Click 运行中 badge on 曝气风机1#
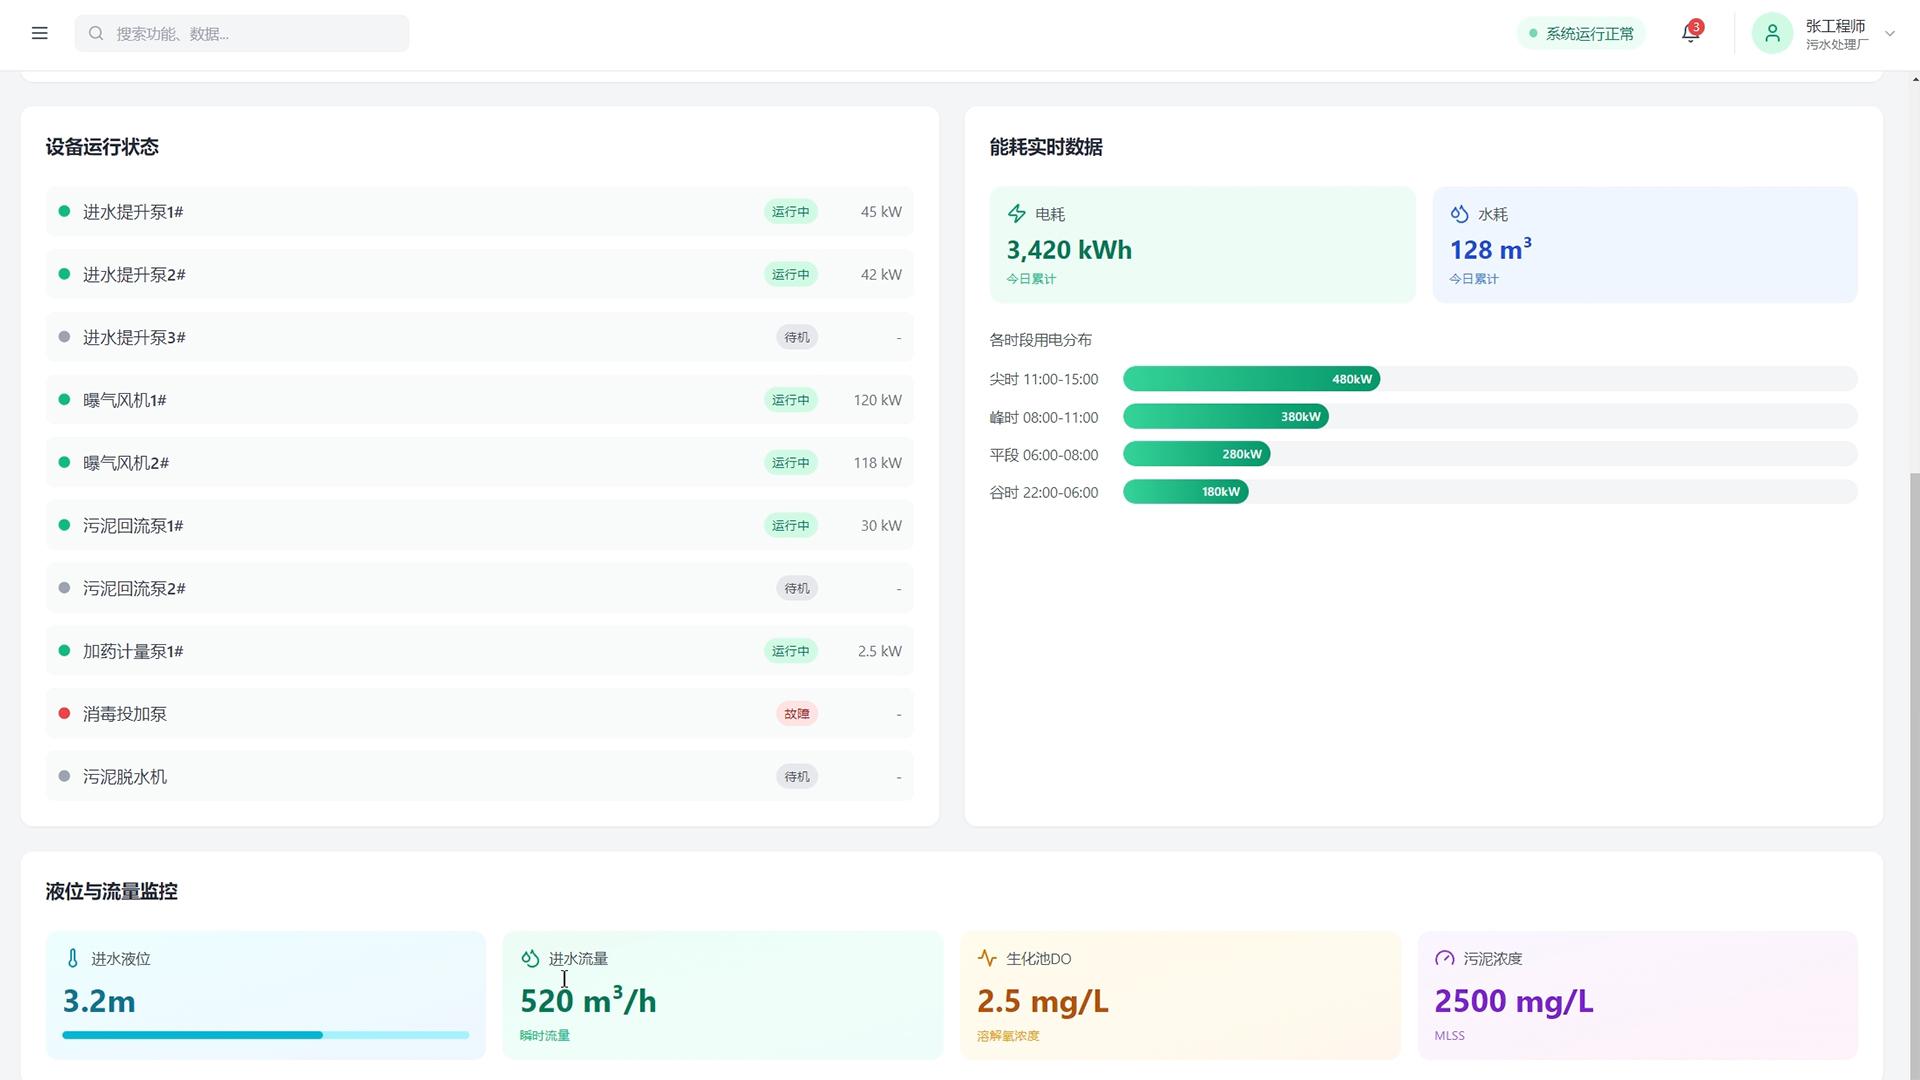1920x1080 pixels. point(791,400)
